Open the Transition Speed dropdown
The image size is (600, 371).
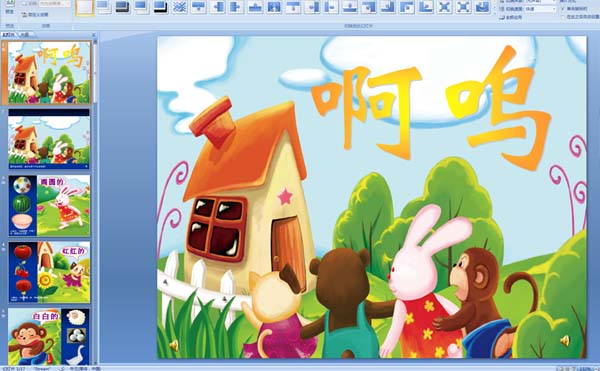pos(540,9)
